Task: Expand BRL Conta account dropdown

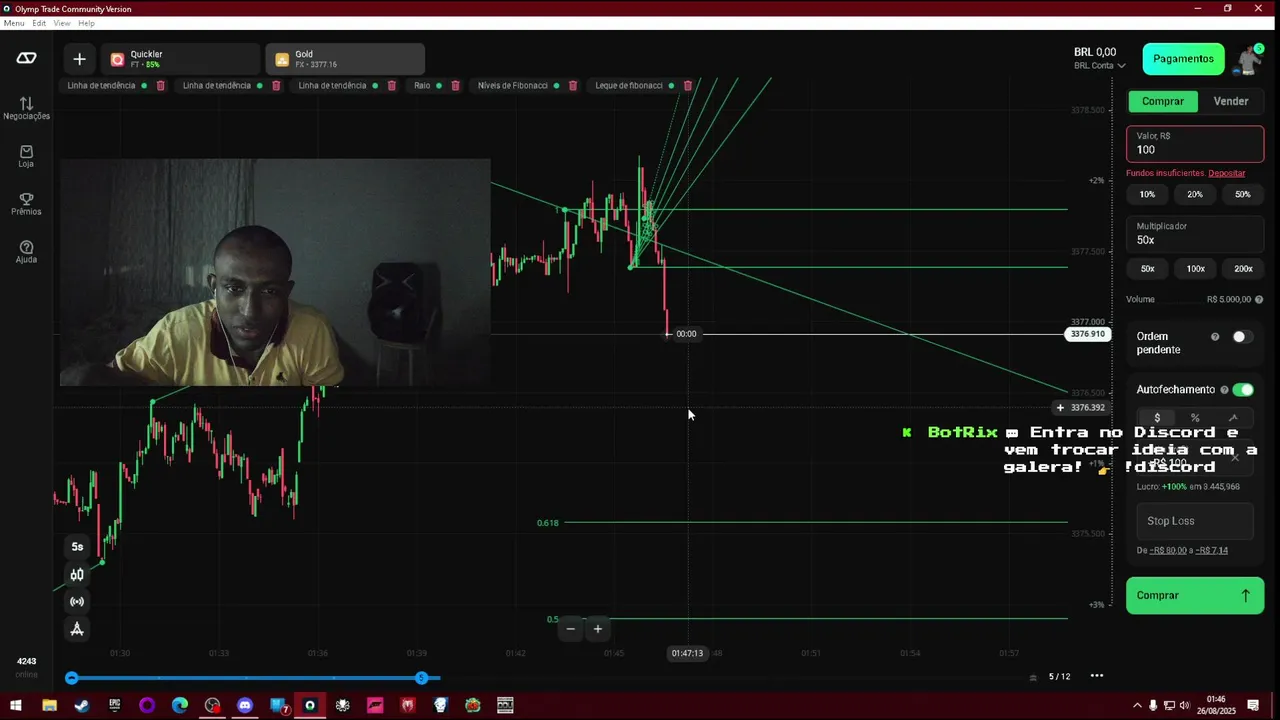Action: coord(1100,66)
